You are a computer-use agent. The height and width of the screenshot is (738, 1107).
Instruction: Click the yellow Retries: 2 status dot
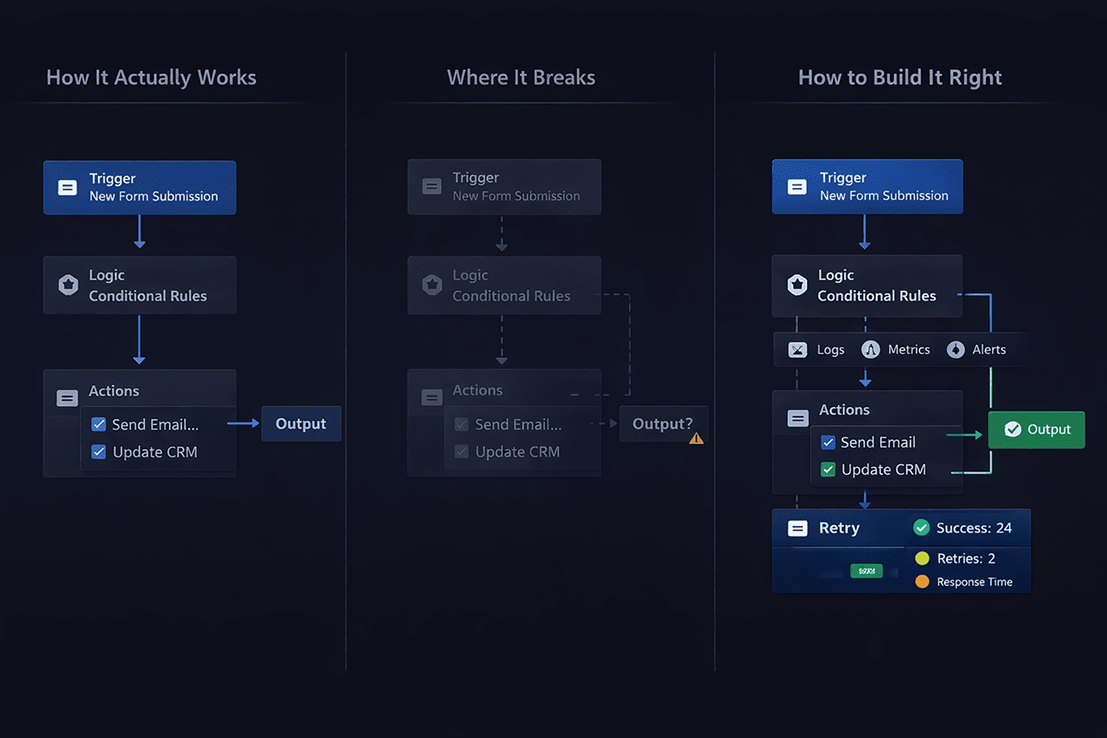click(x=922, y=558)
